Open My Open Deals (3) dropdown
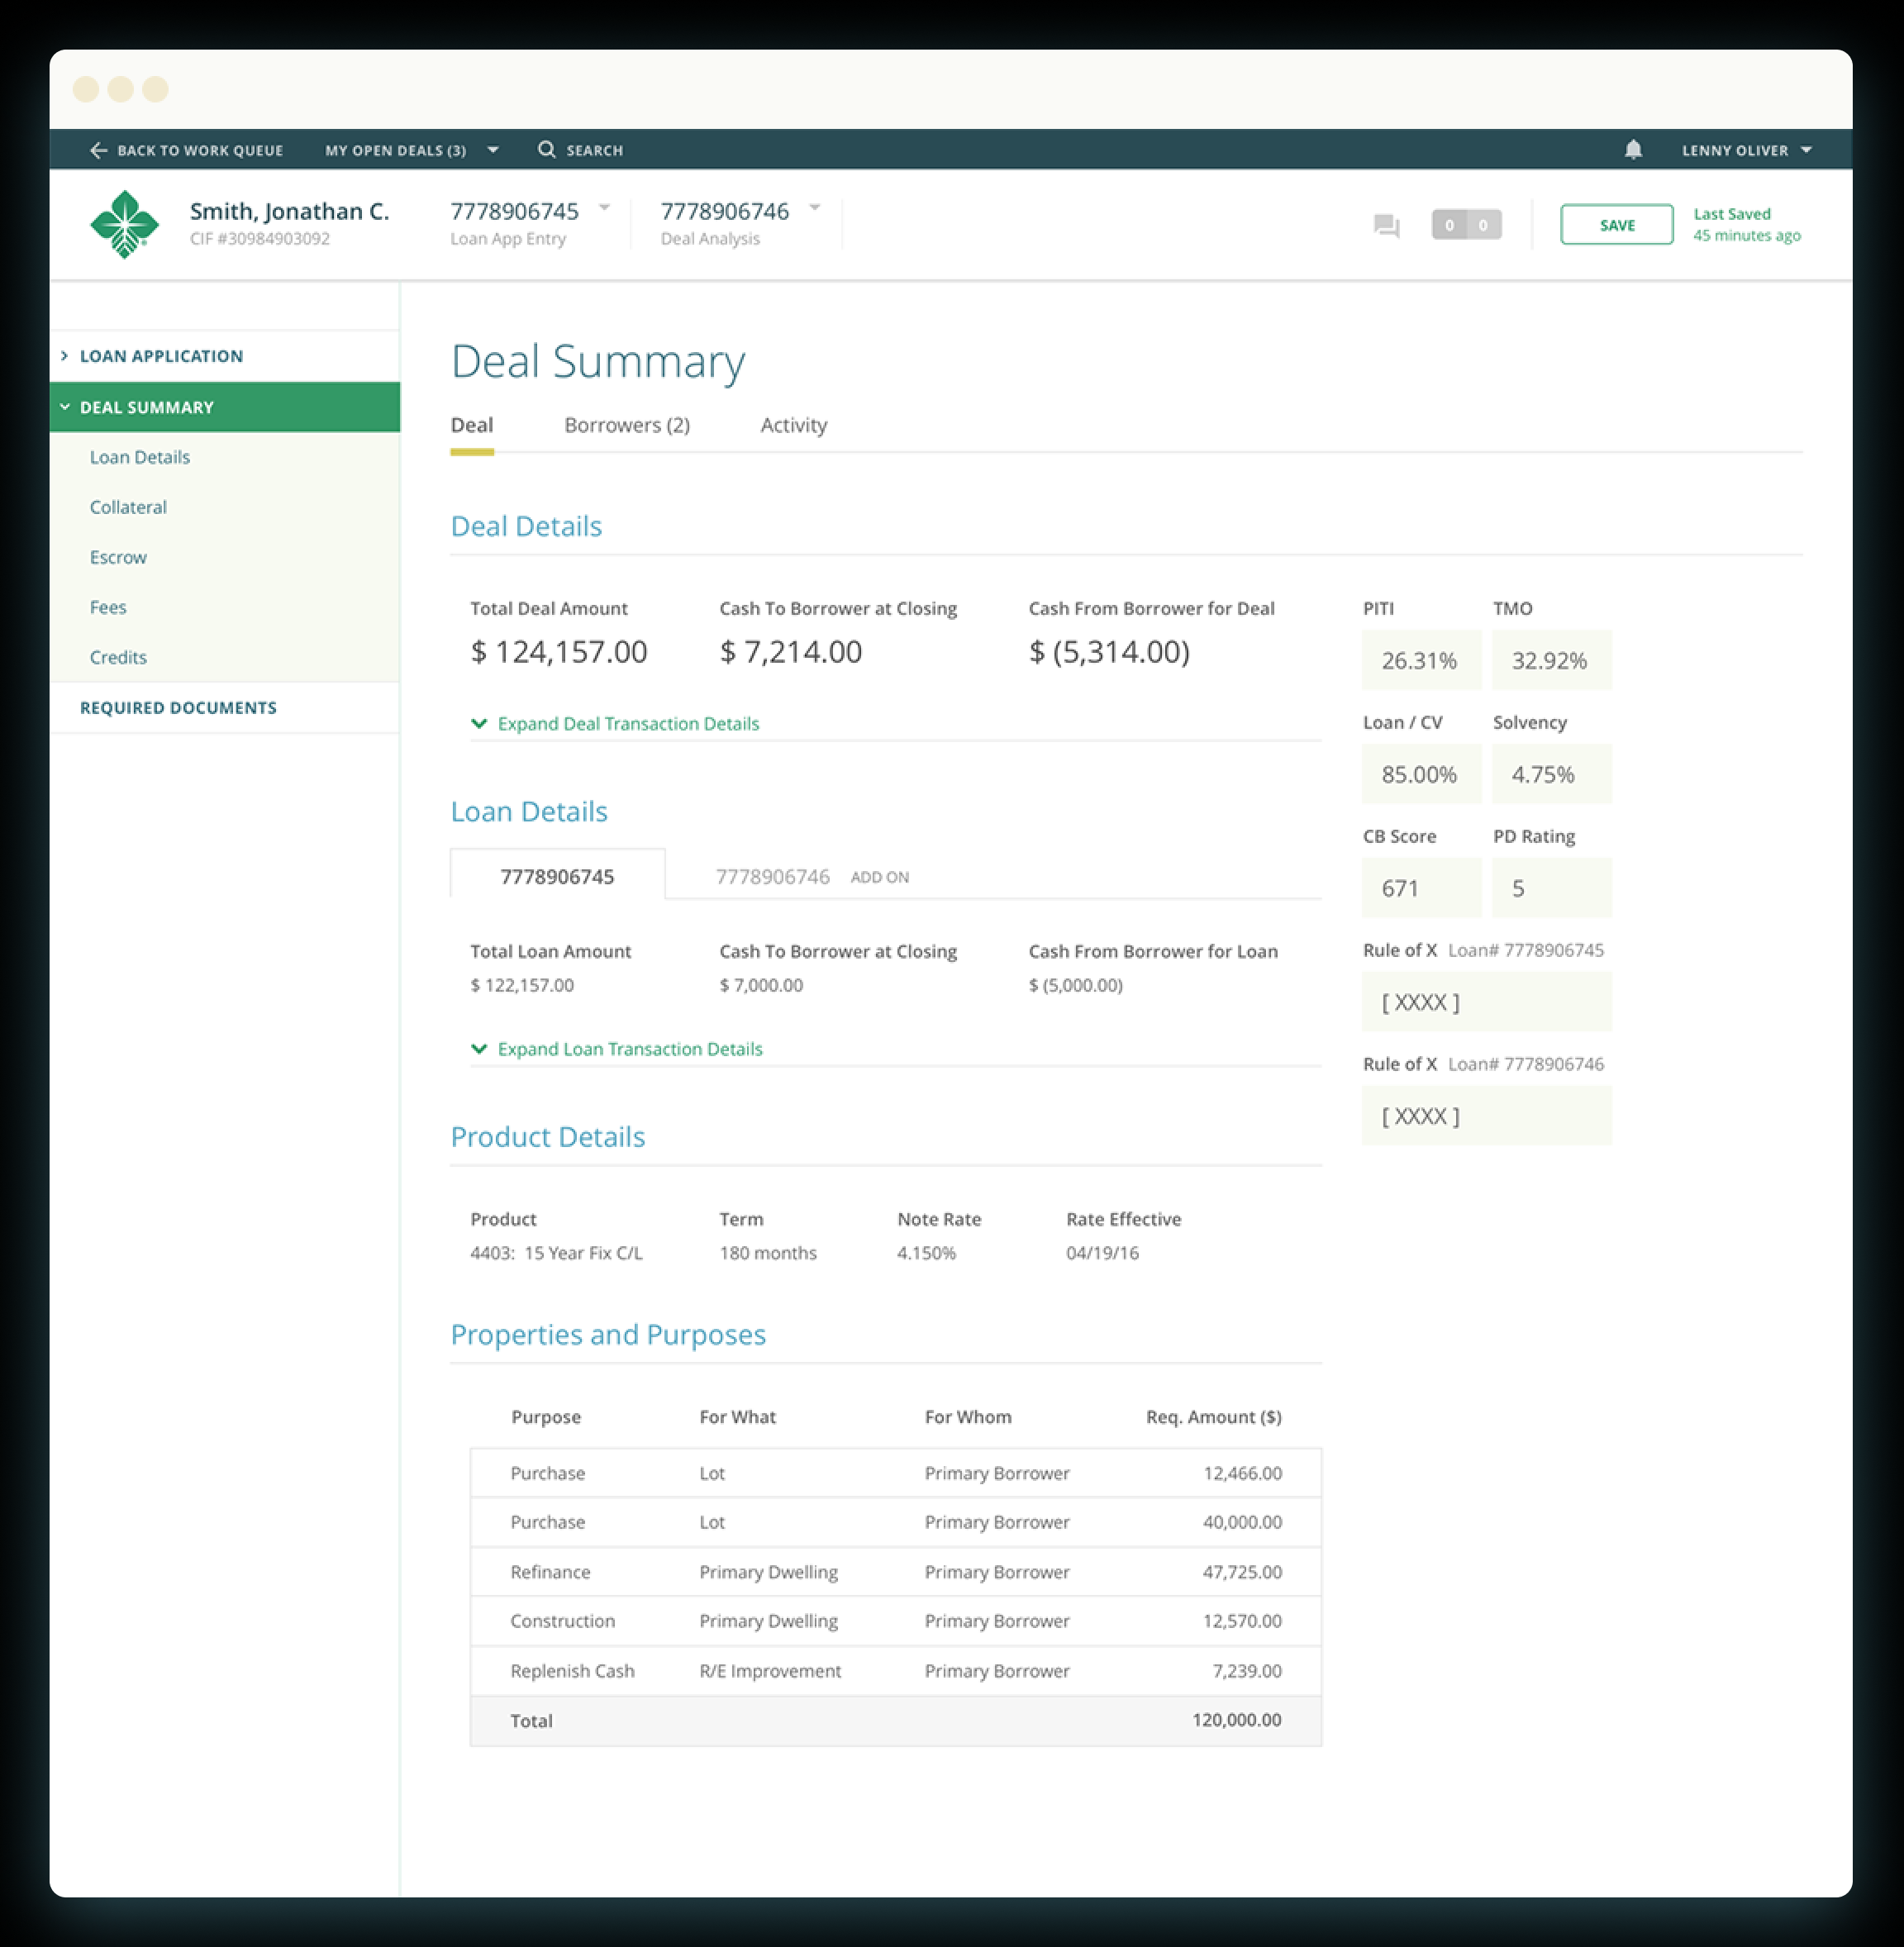Screen dimensions: 1904x1947 coord(412,150)
